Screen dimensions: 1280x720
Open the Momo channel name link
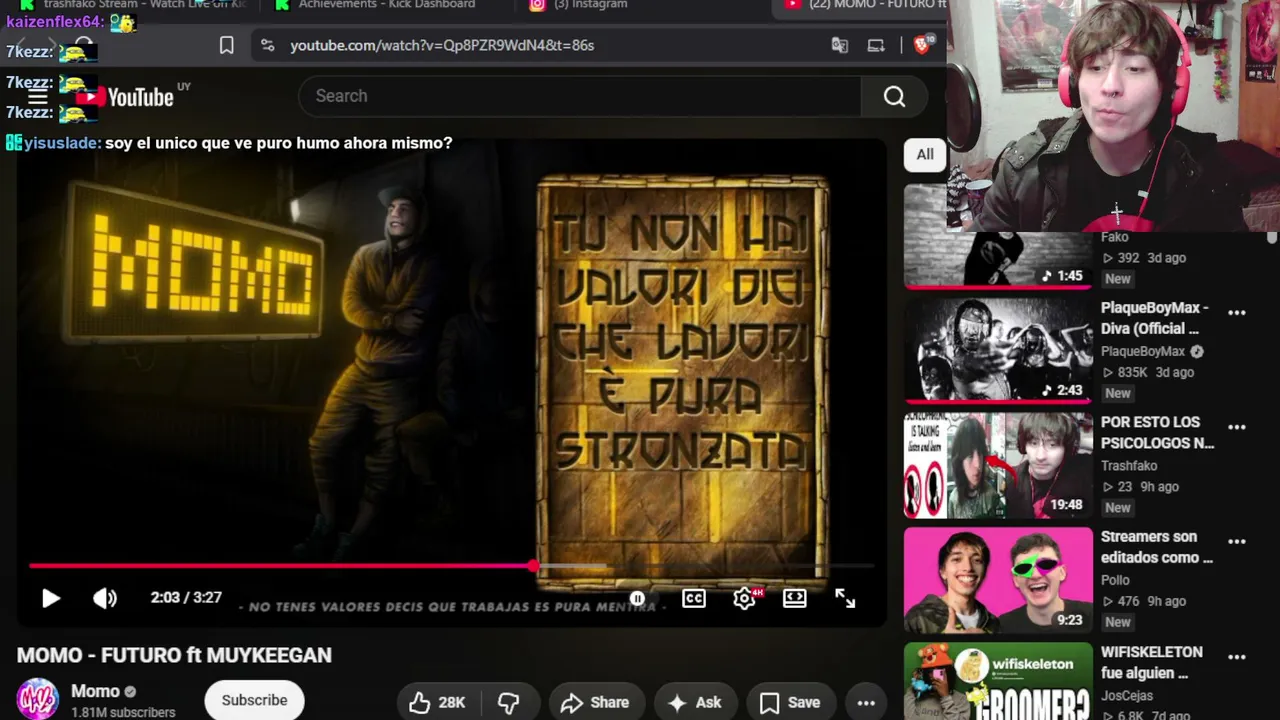[95, 691]
